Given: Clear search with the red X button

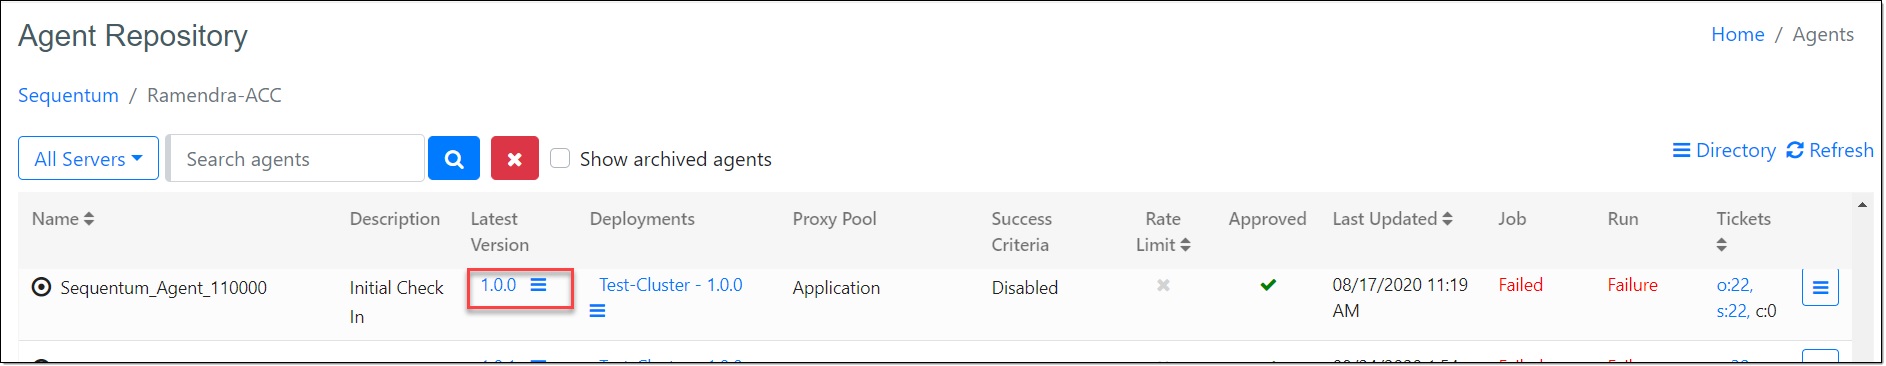Looking at the screenshot, I should [515, 159].
